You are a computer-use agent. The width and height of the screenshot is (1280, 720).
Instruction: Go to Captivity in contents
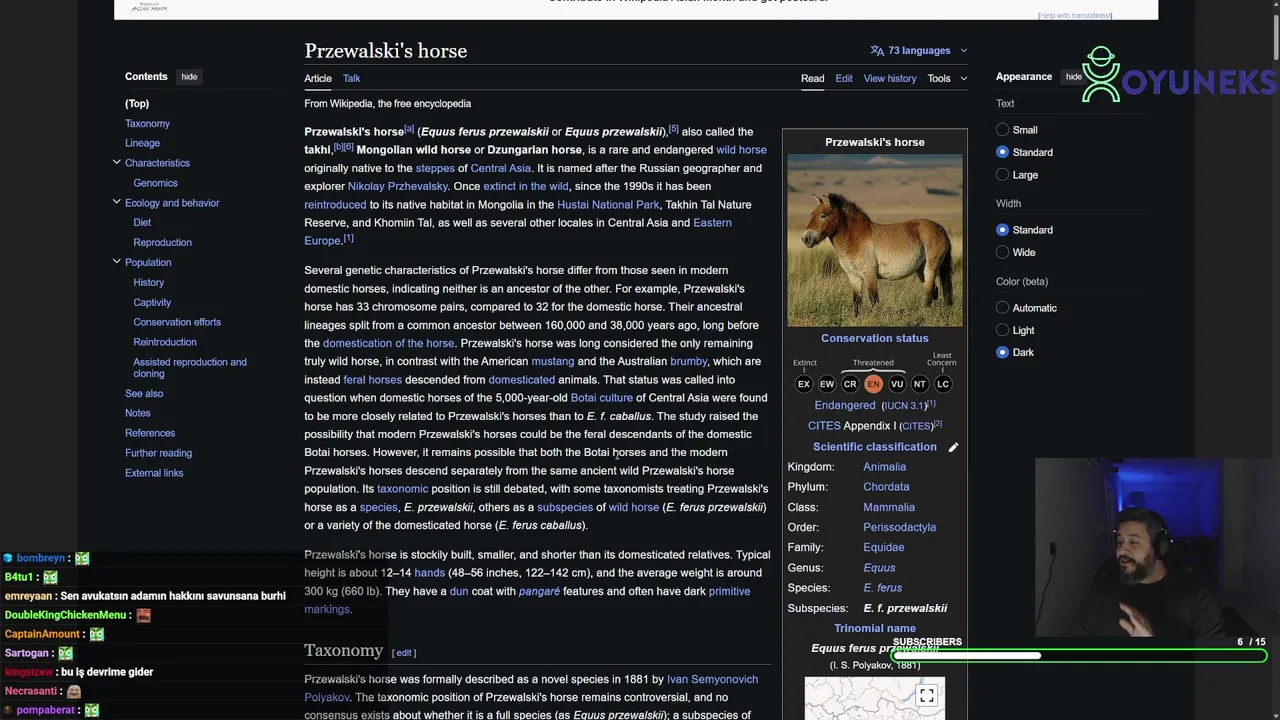[152, 302]
